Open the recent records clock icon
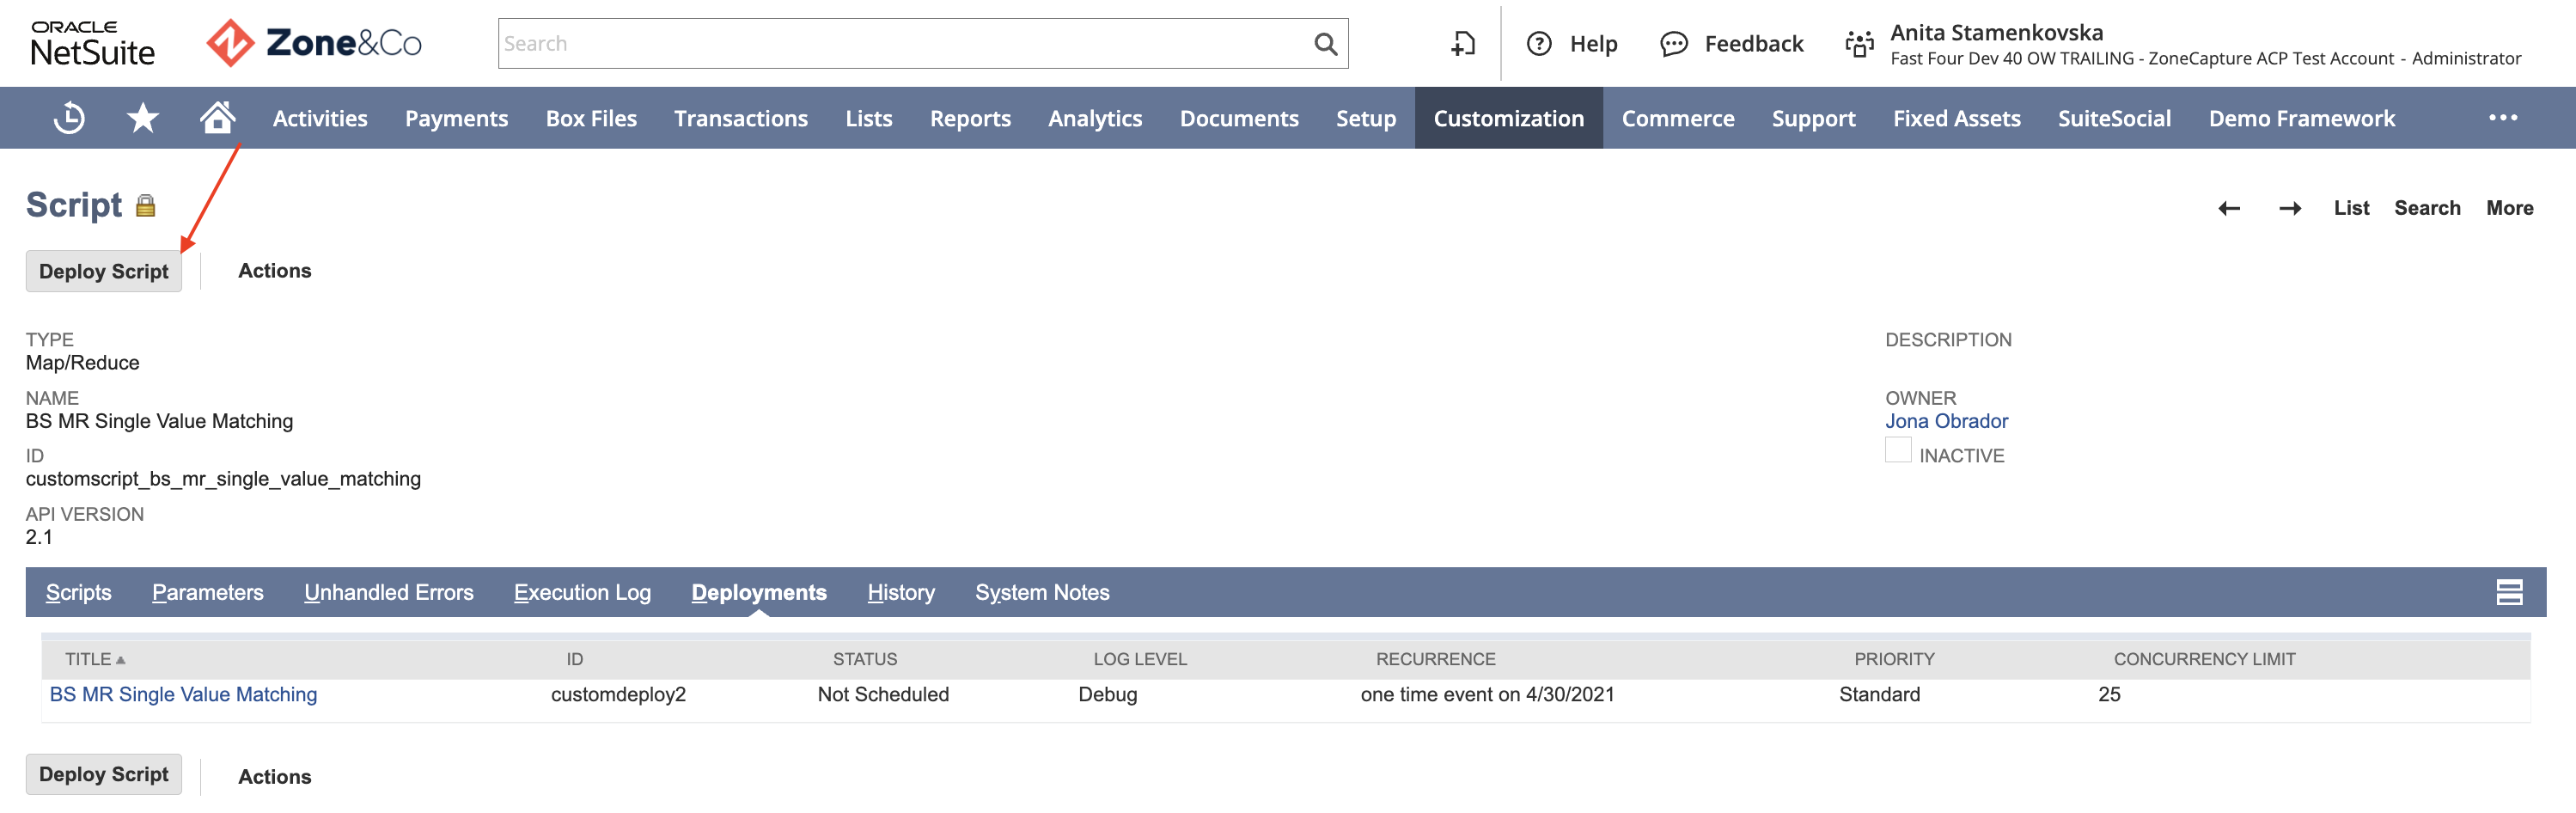 [x=68, y=117]
